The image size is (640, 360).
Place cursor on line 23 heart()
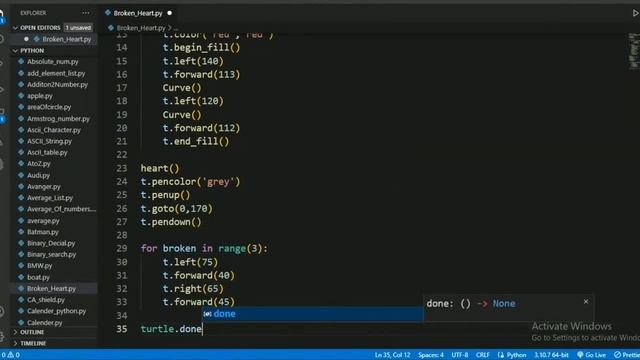(x=160, y=168)
